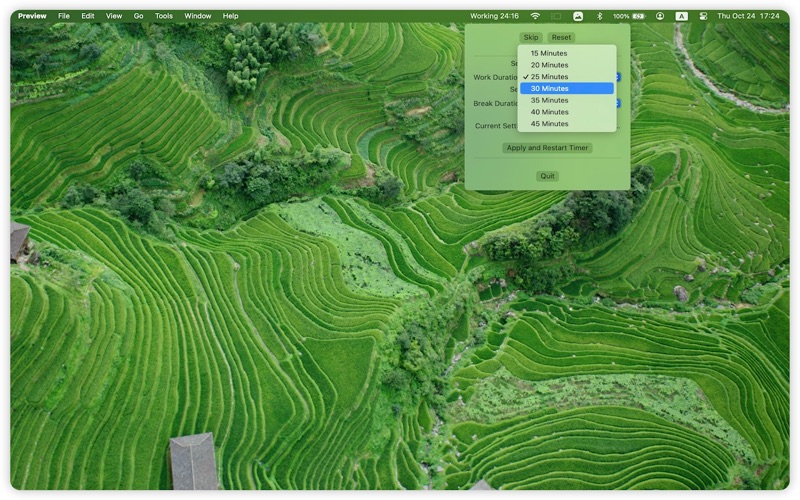Viewport: 800px width, 500px height.
Task: Open Control Center in the menu bar
Action: [703, 16]
